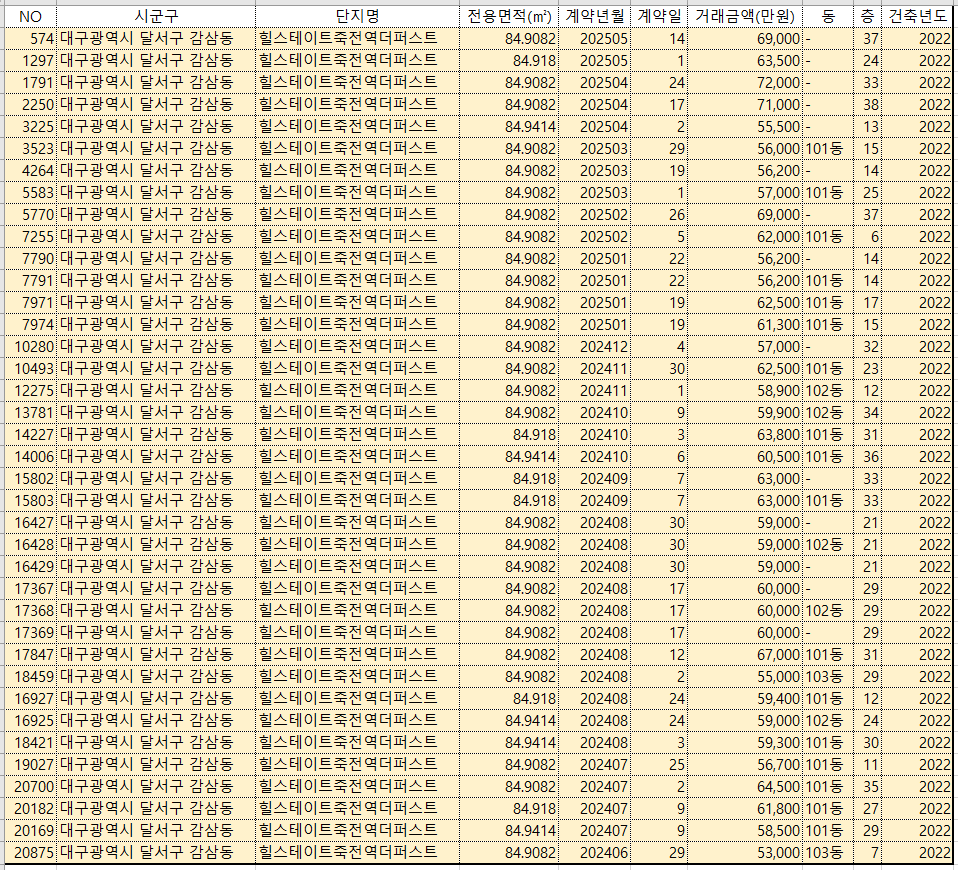
Task: Click NO cell 7791
Action: pyautogui.click(x=31, y=280)
